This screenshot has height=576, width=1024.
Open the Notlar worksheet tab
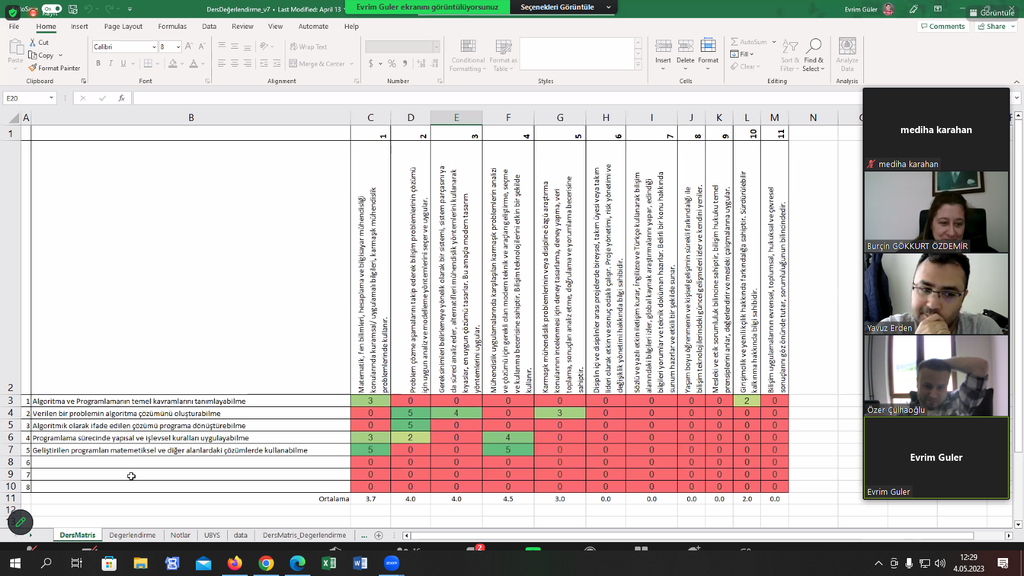(180, 535)
